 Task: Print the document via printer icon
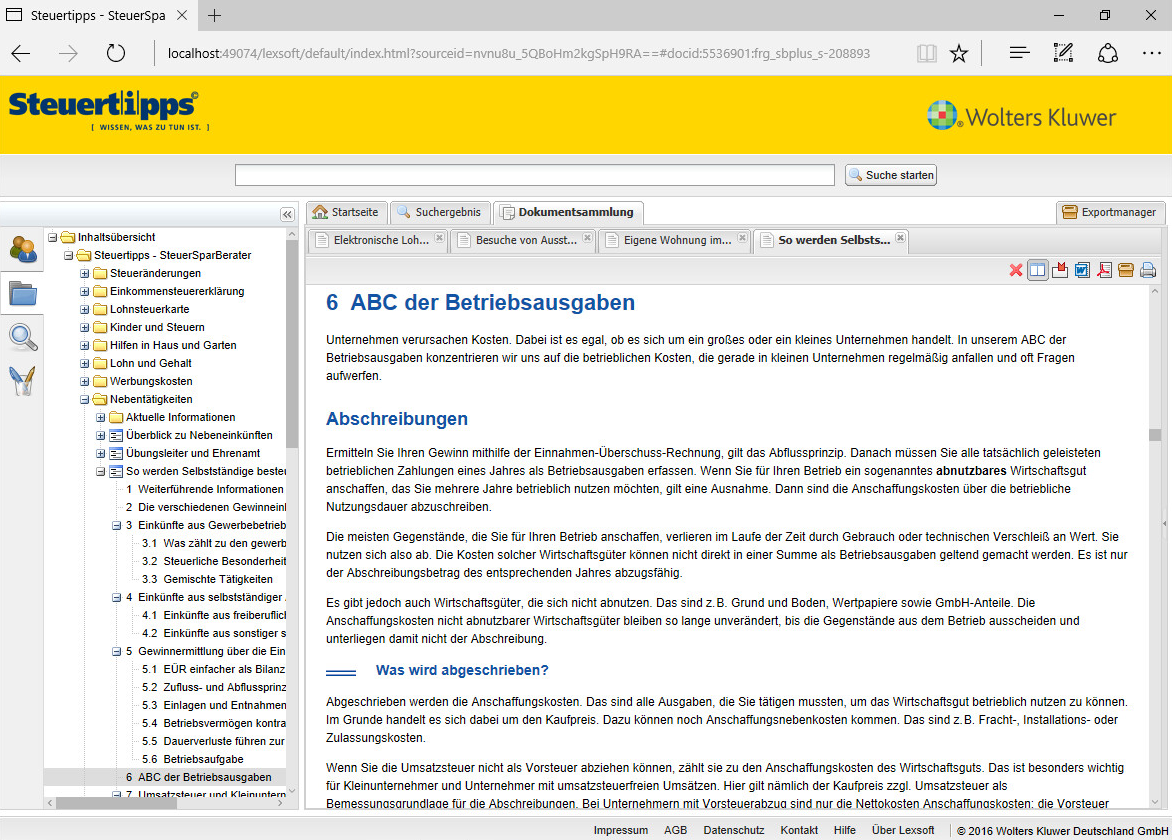tap(1148, 270)
